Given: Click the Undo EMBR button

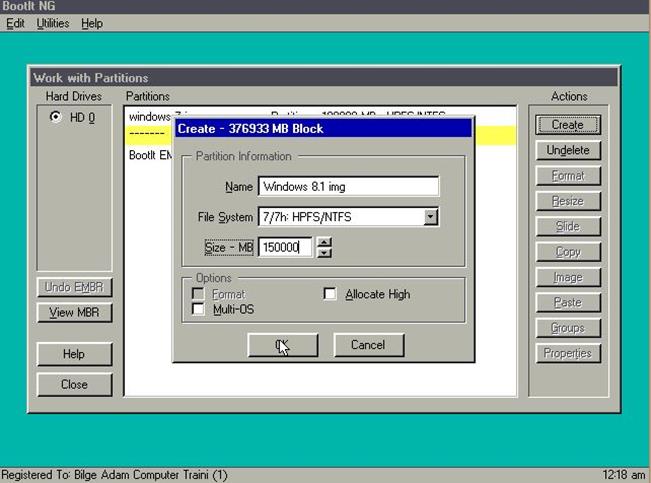Looking at the screenshot, I should [74, 287].
